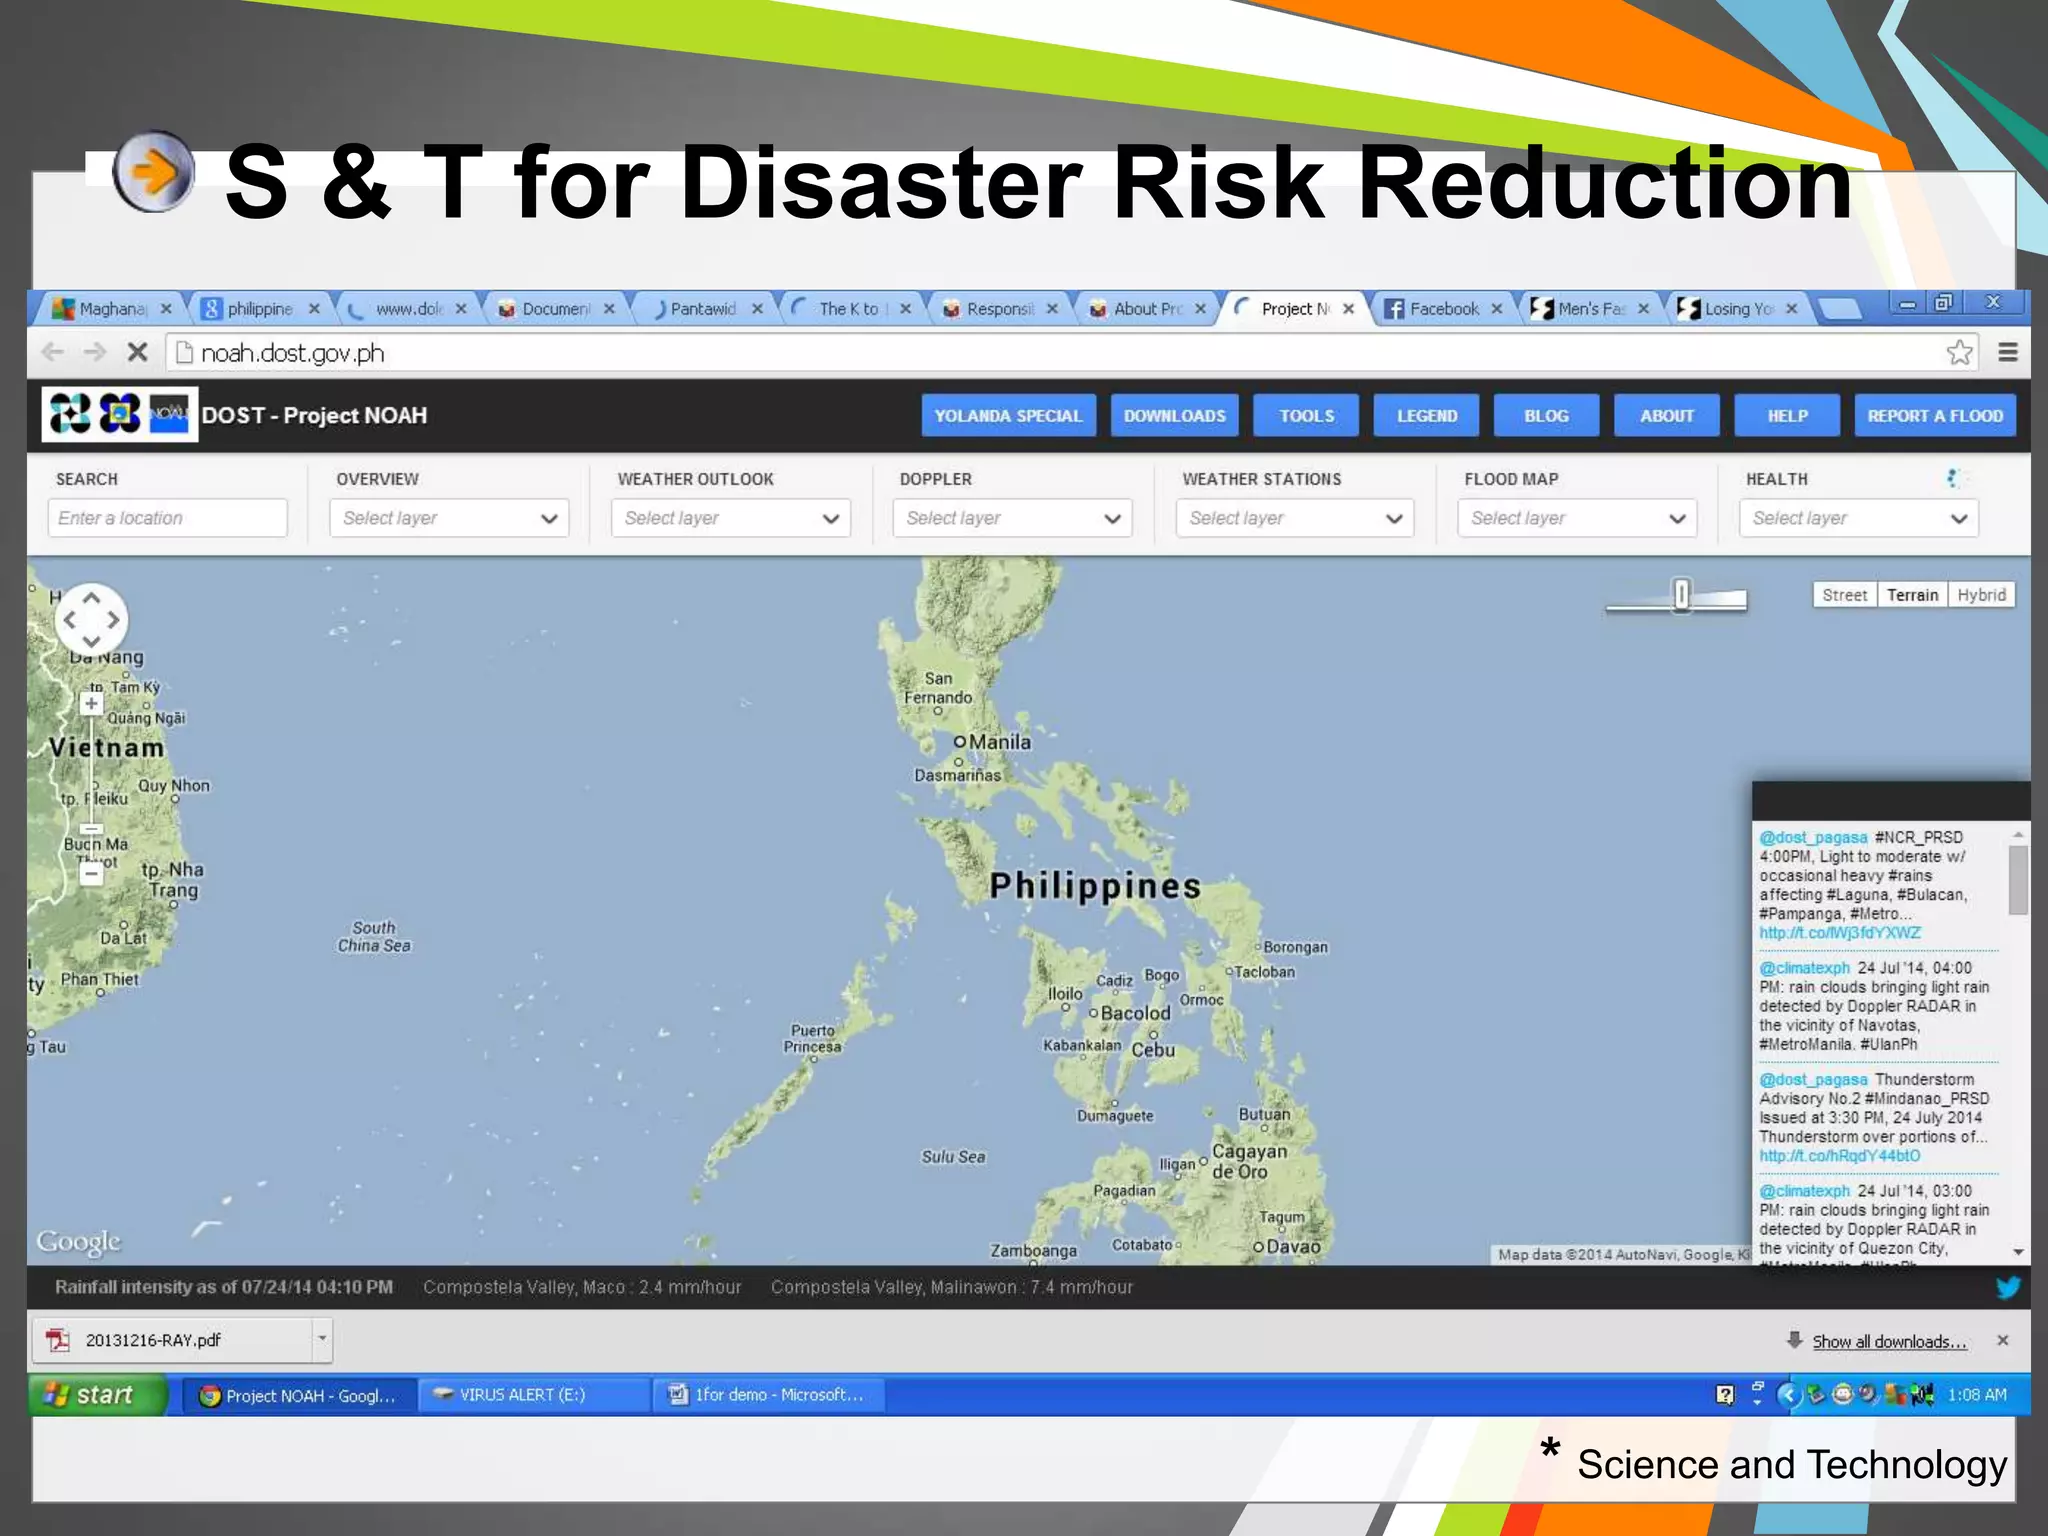This screenshot has width=2048, height=1536.
Task: Expand the DOPPLER layer dropdown
Action: coord(1012,518)
